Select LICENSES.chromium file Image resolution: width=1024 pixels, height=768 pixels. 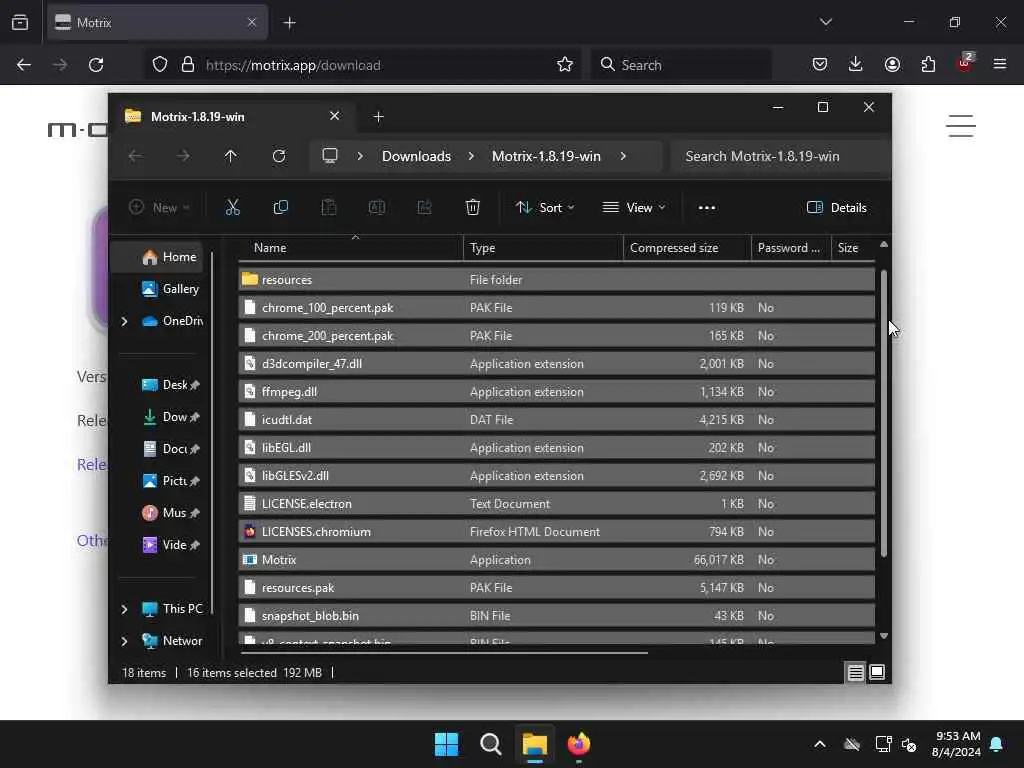[x=556, y=532]
